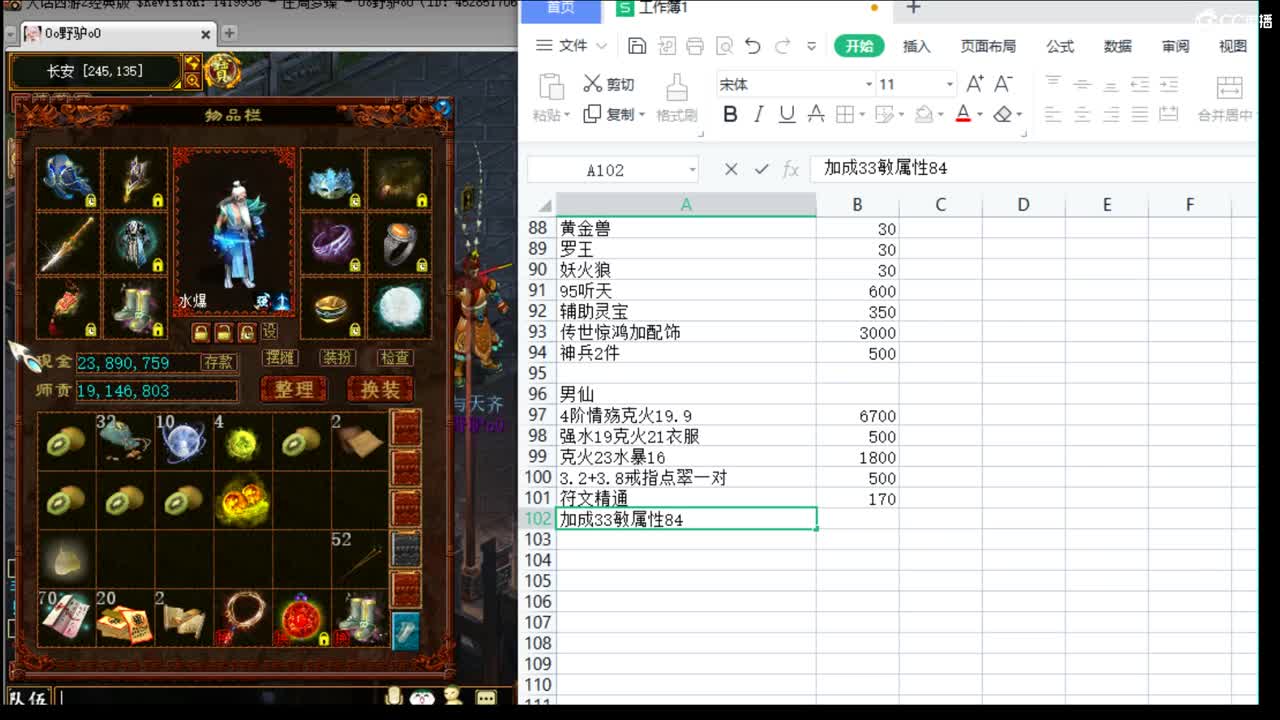Click the 检查 inspect button
Screen dimensions: 1280x720
point(395,357)
